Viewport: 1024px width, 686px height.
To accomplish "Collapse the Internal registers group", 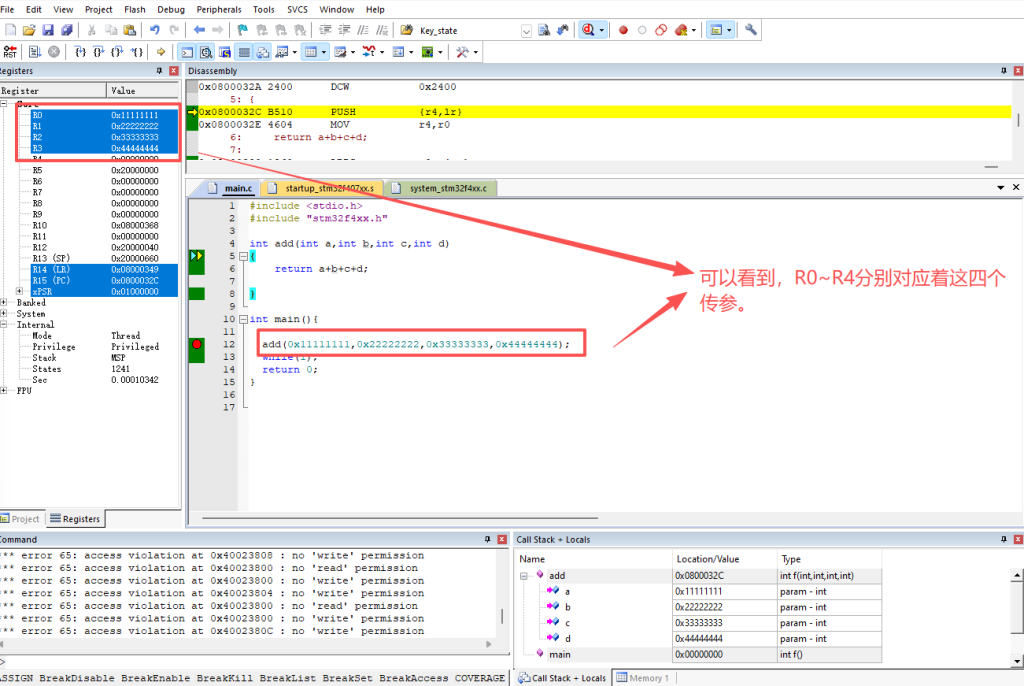I will 6,324.
